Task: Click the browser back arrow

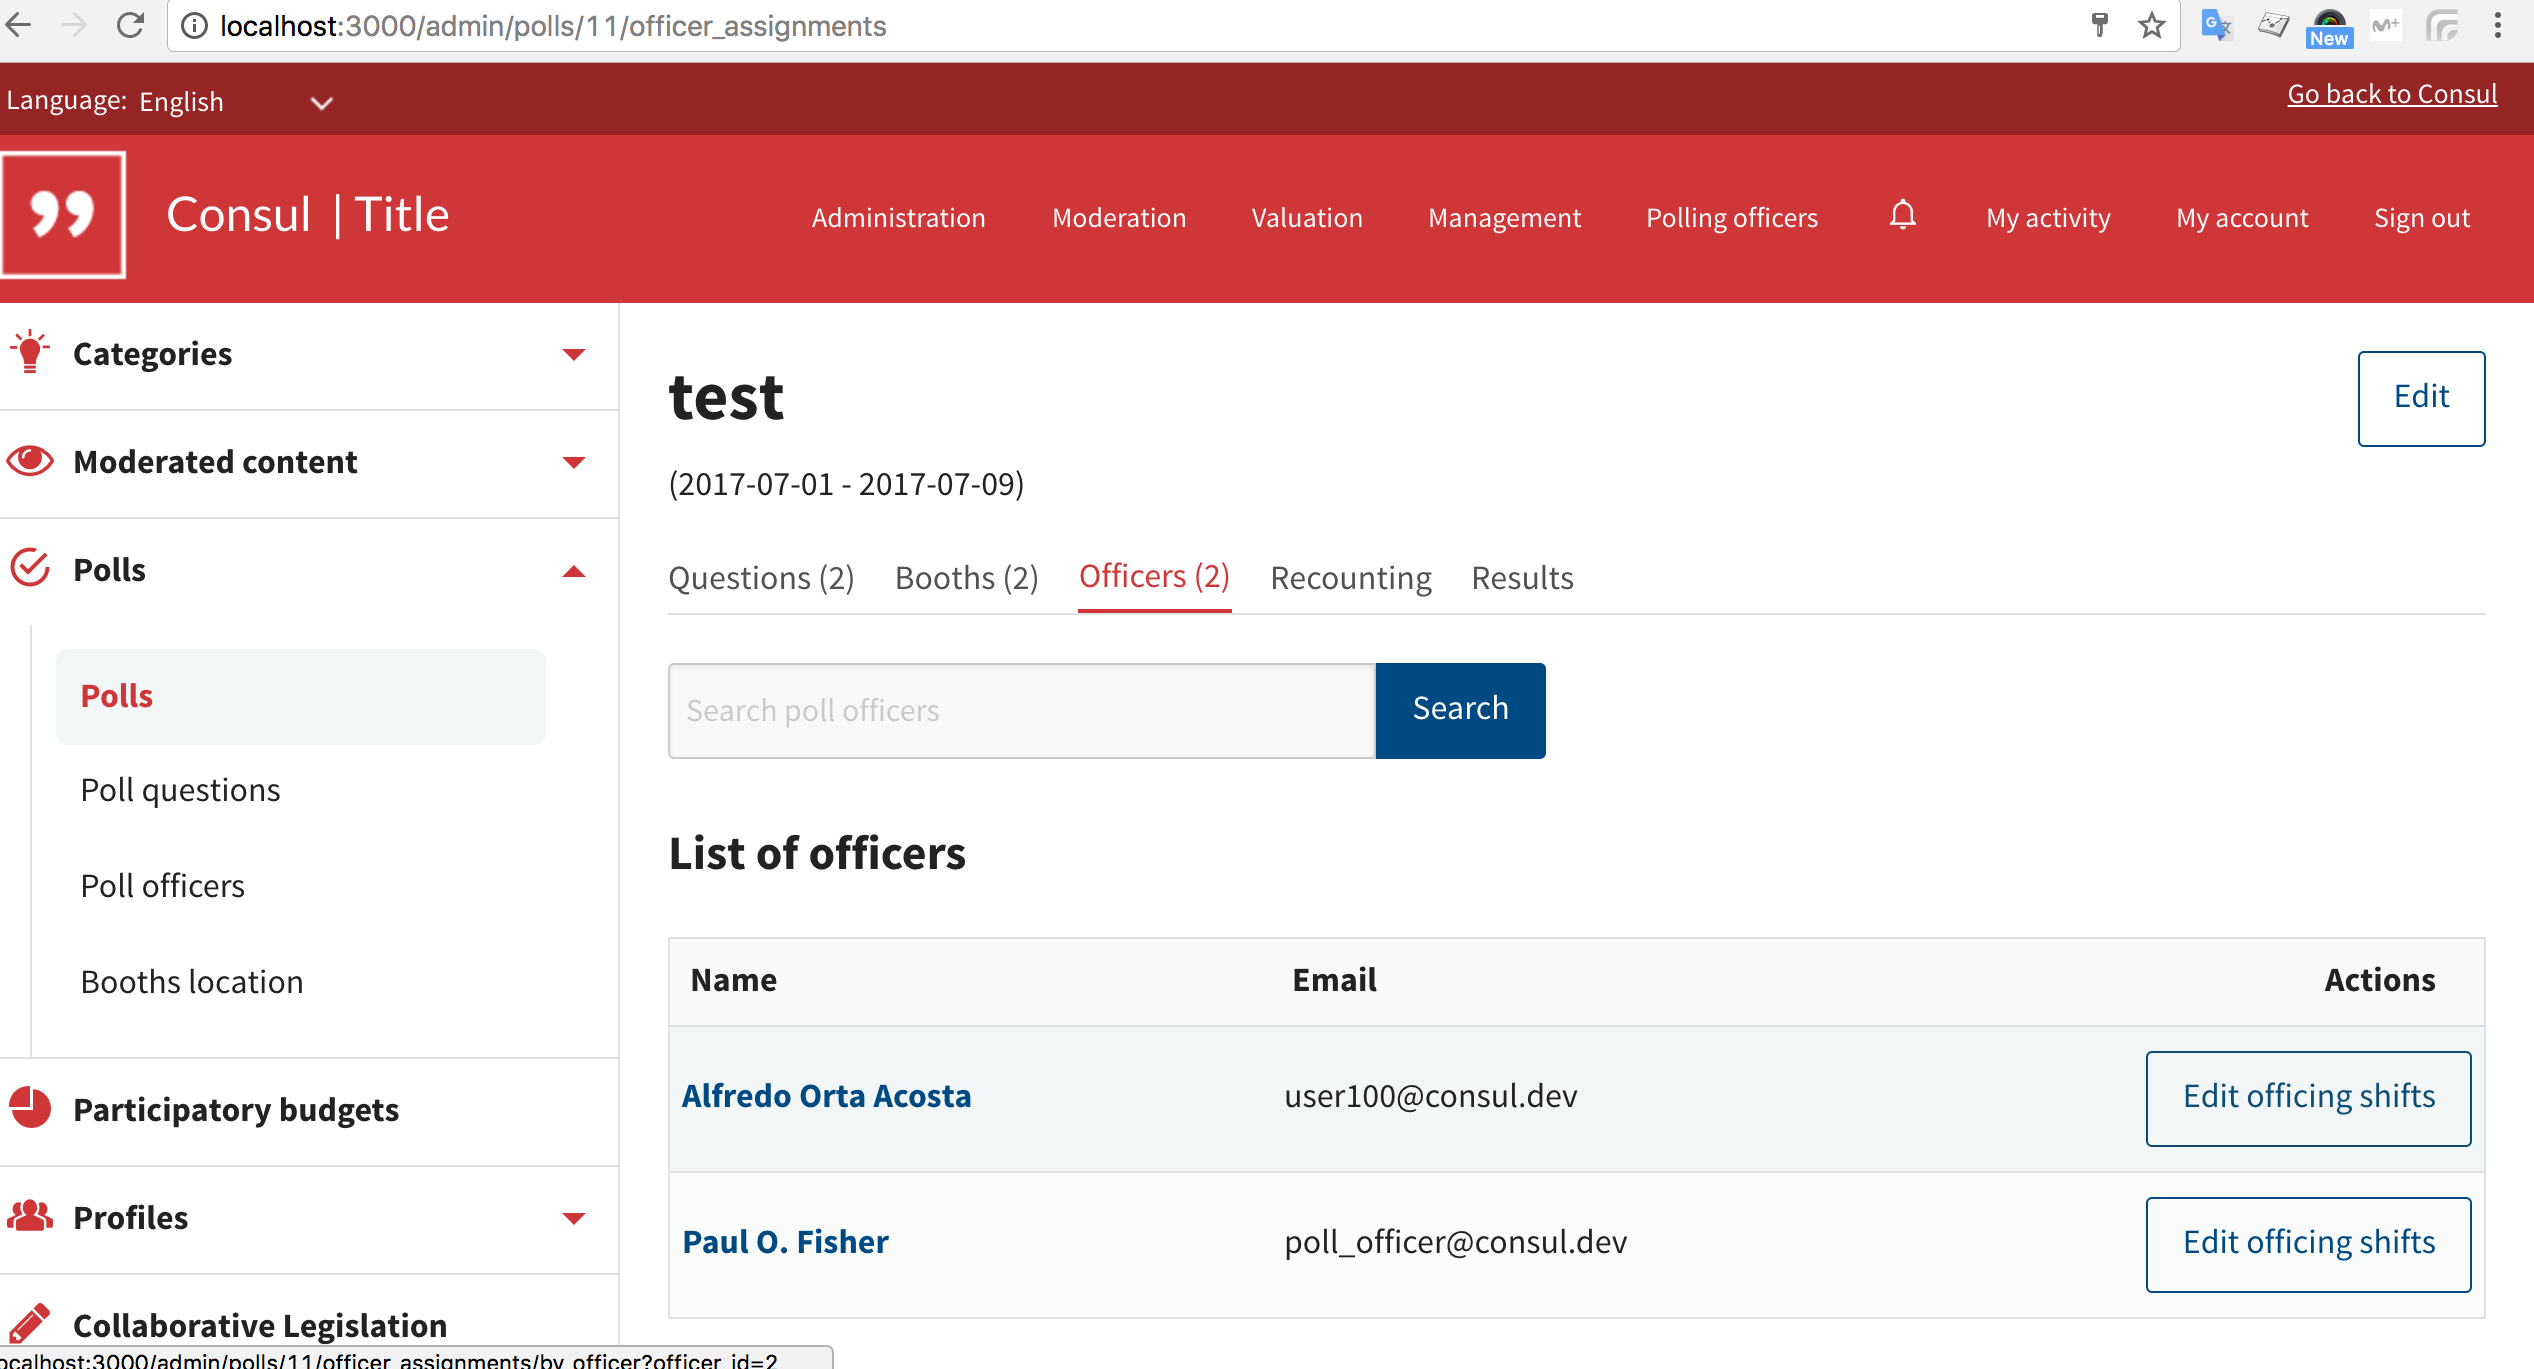Action: [19, 26]
